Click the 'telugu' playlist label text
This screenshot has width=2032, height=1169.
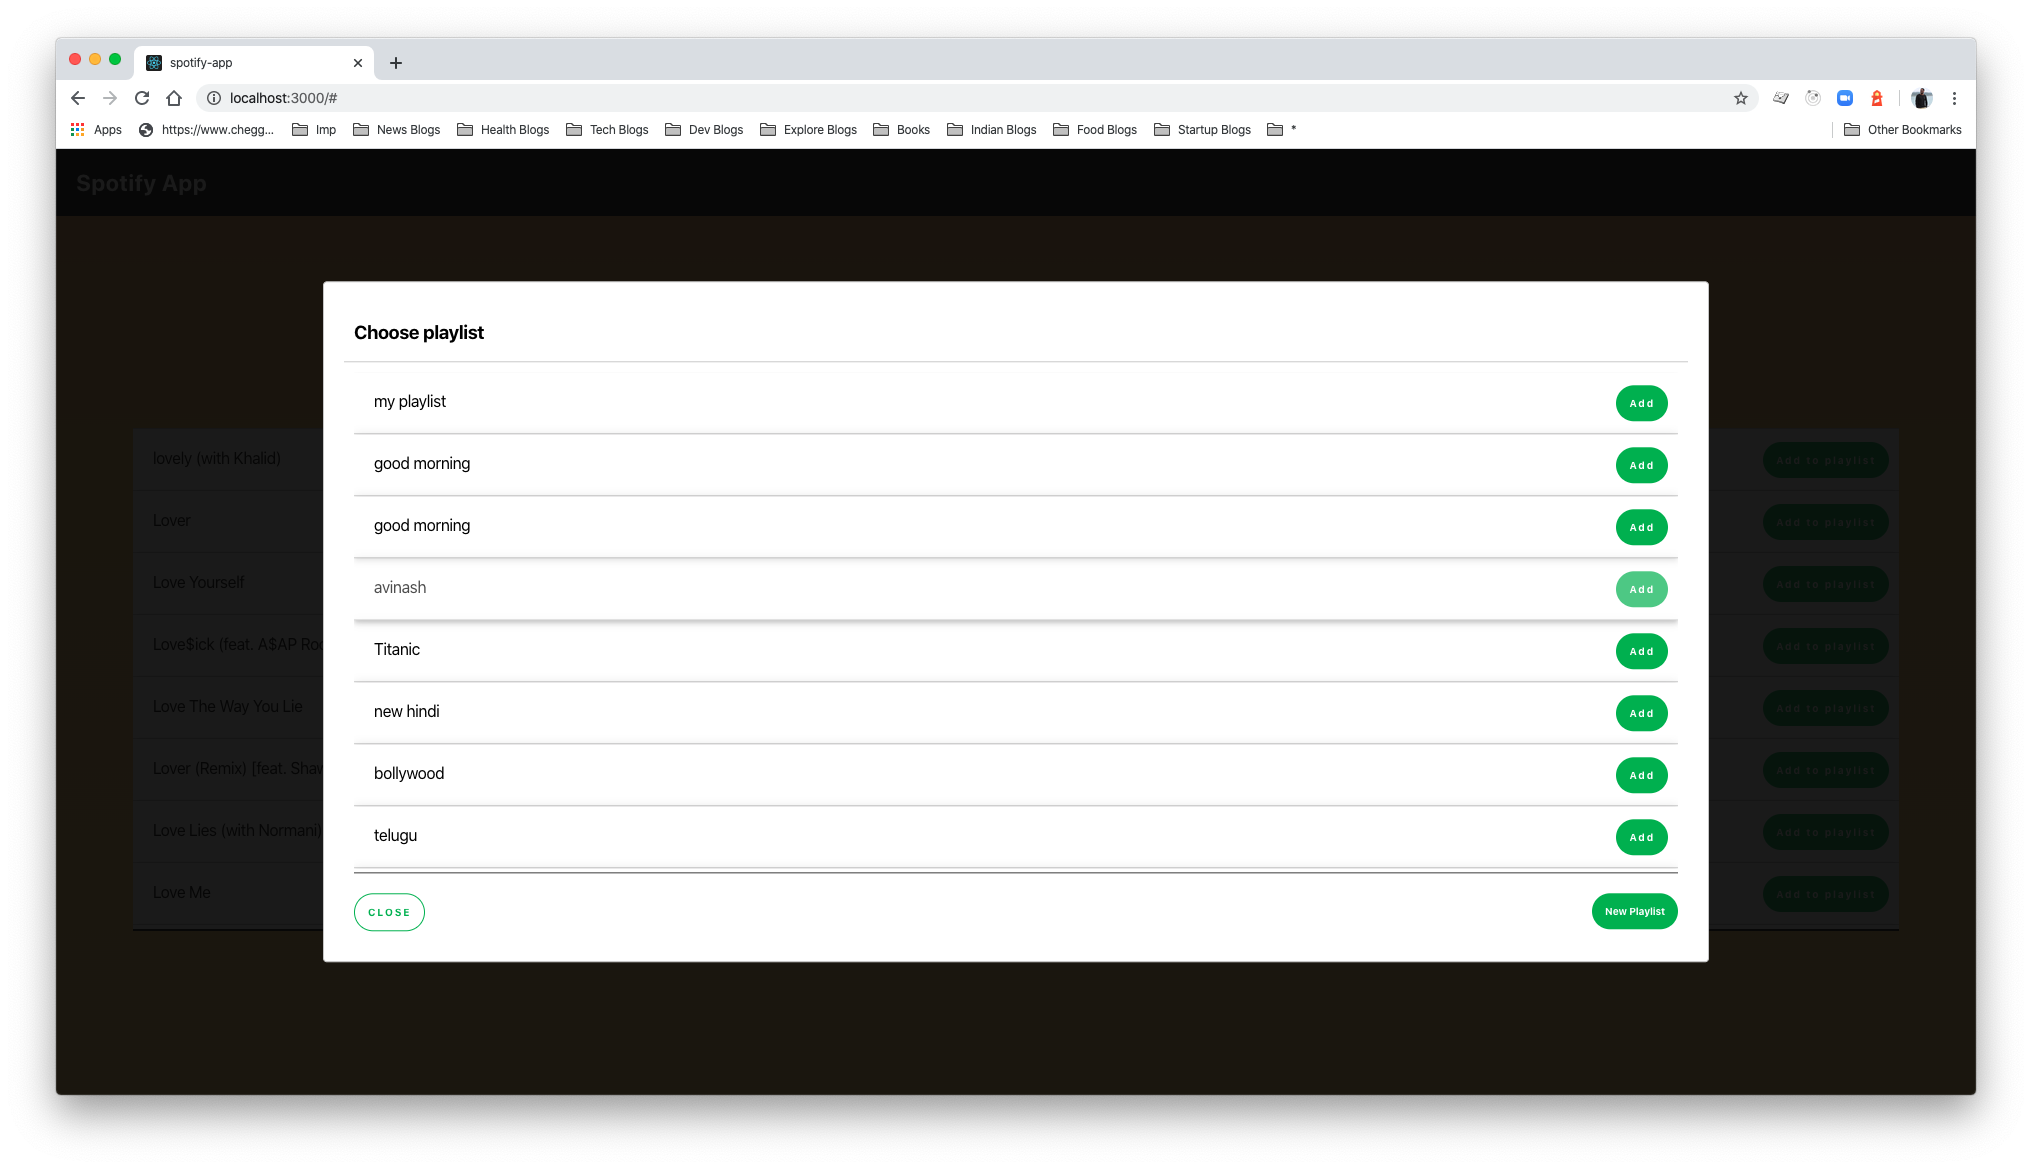[395, 834]
